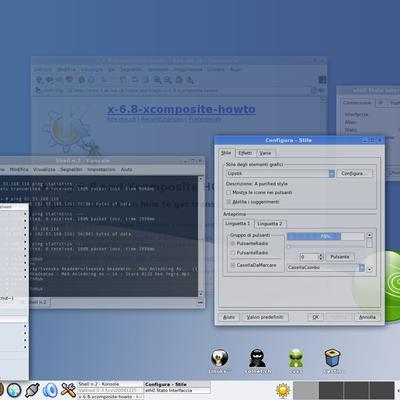Screen dimensions: 400x400
Task: Click the preview vertical scrollbar up arrow
Action: pyautogui.click(x=369, y=235)
